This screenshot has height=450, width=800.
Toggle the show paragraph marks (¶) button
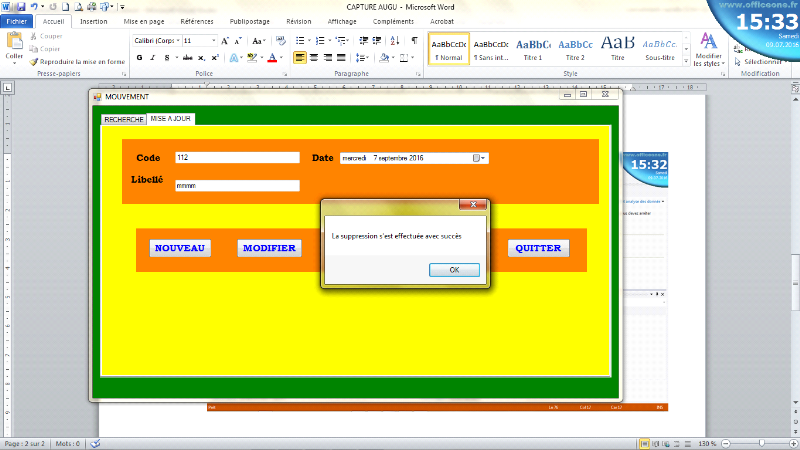pyautogui.click(x=415, y=41)
